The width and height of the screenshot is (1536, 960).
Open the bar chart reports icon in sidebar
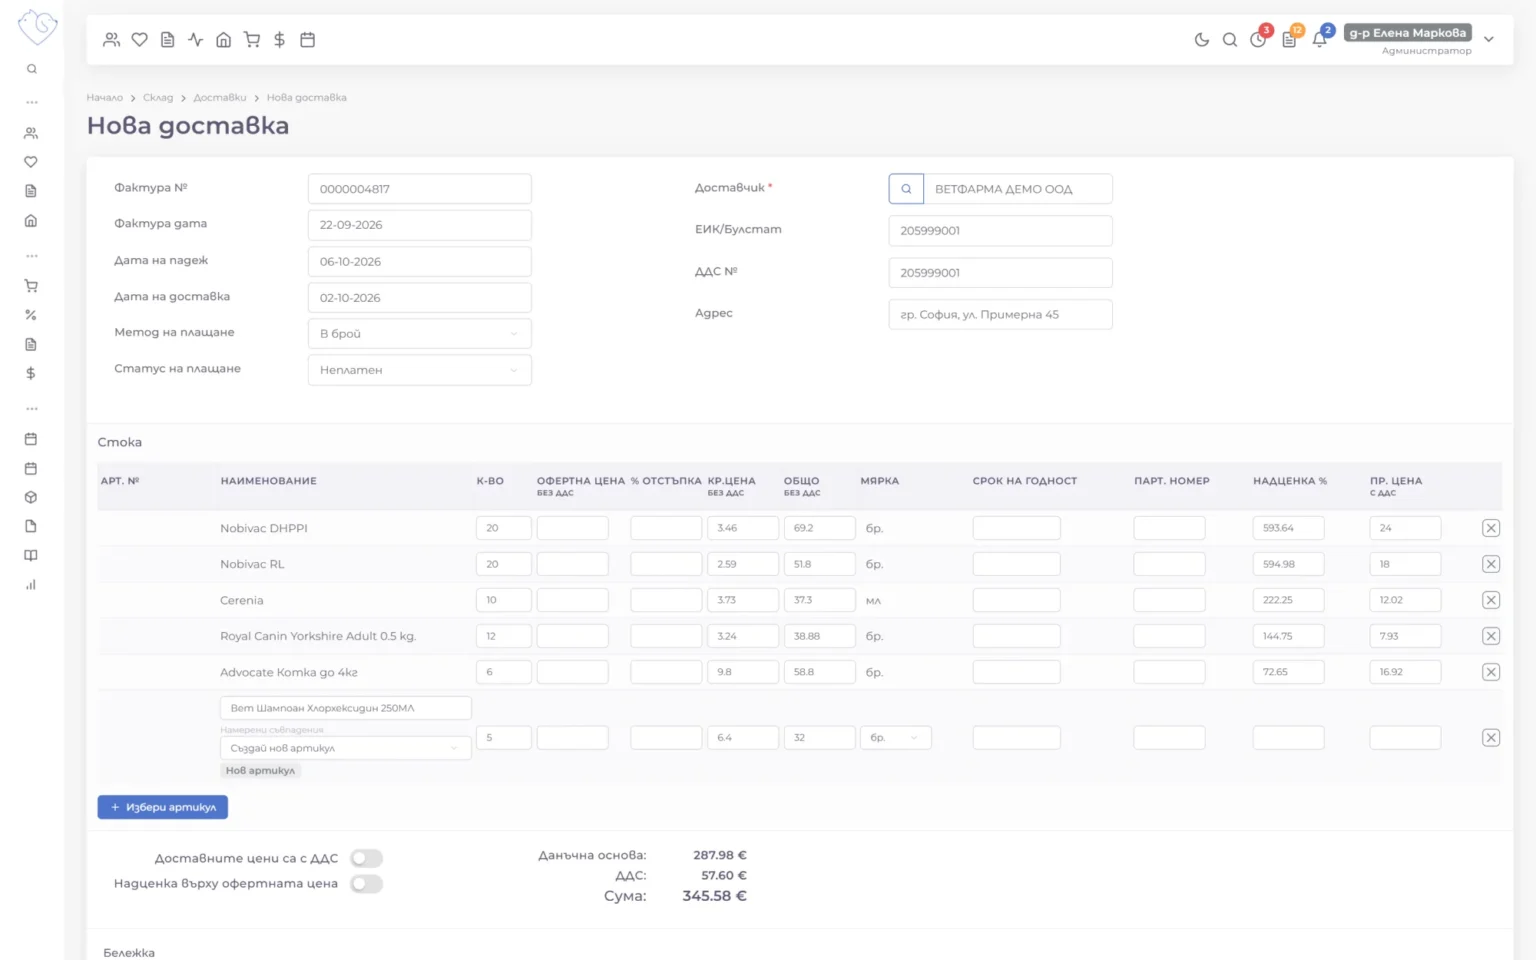click(x=31, y=585)
